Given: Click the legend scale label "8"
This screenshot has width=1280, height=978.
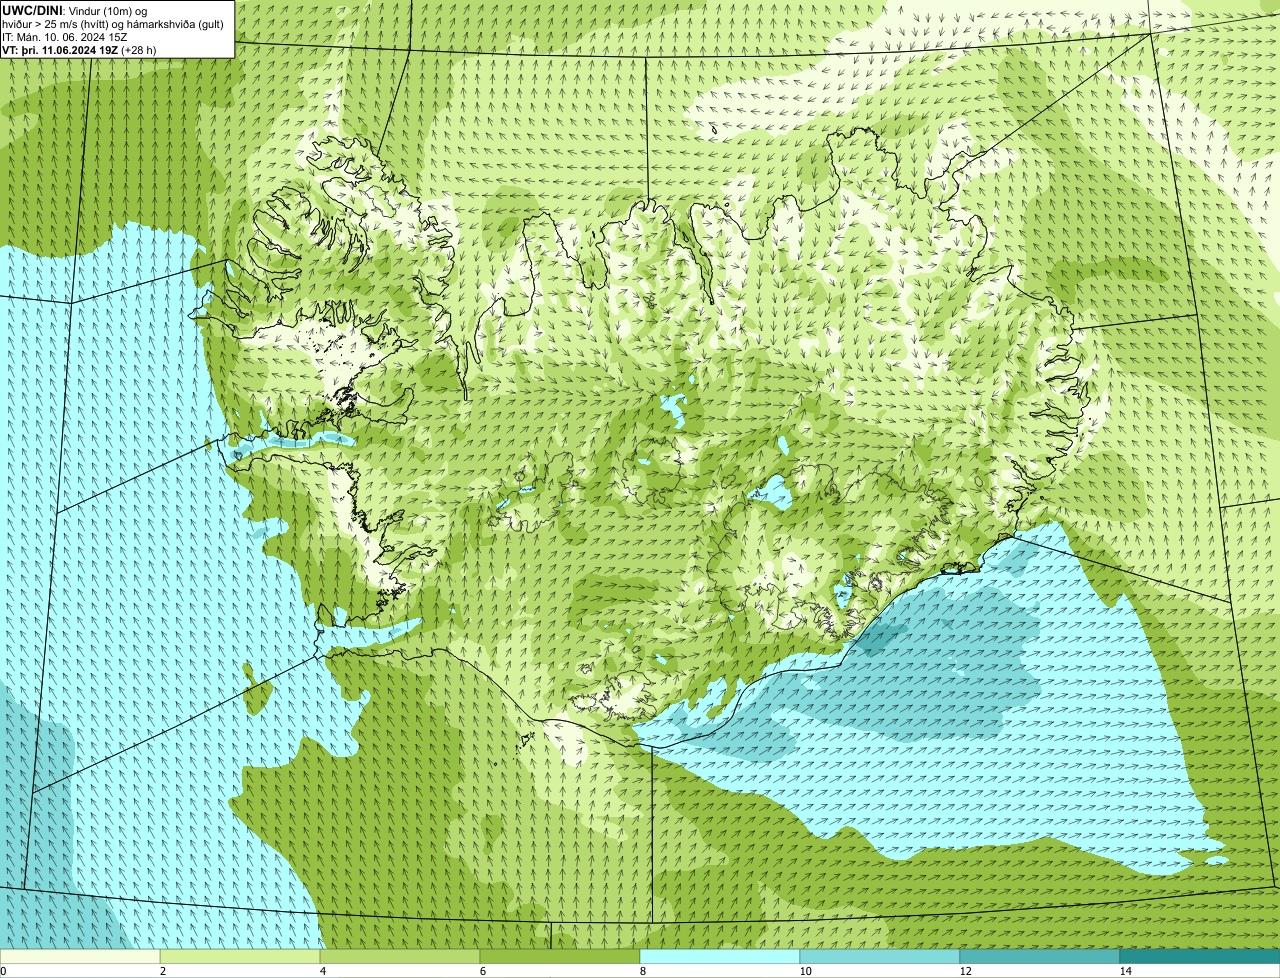Looking at the screenshot, I should (x=642, y=971).
